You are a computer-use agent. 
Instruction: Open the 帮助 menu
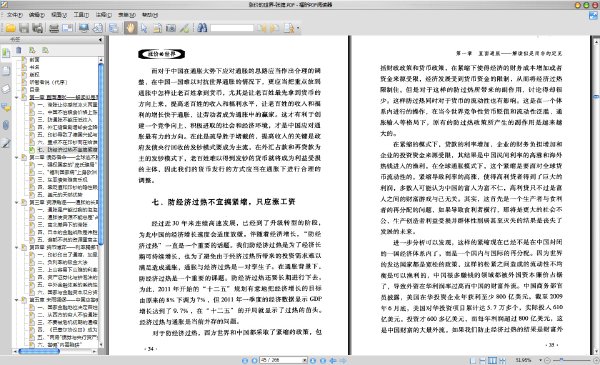[150, 15]
